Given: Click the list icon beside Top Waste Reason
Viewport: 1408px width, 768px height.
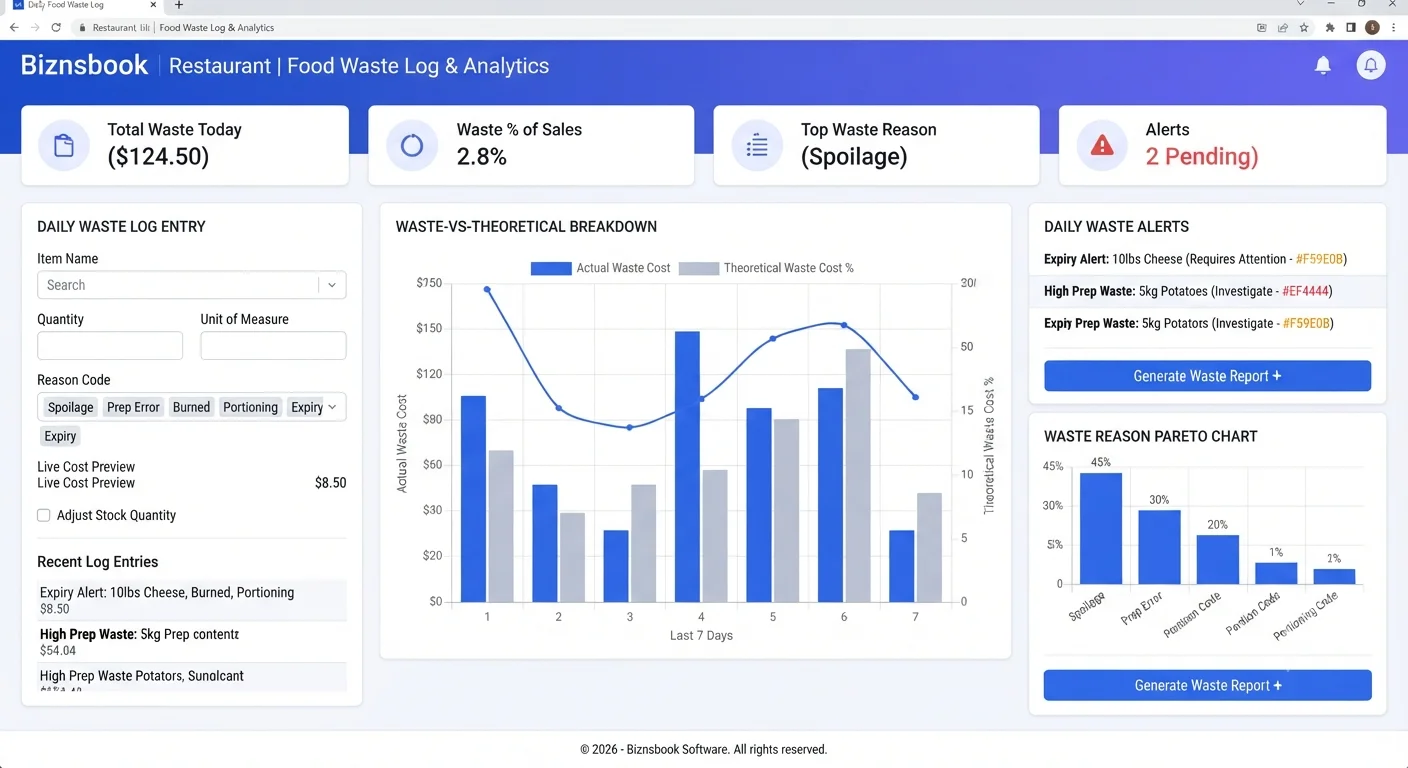Looking at the screenshot, I should [757, 146].
